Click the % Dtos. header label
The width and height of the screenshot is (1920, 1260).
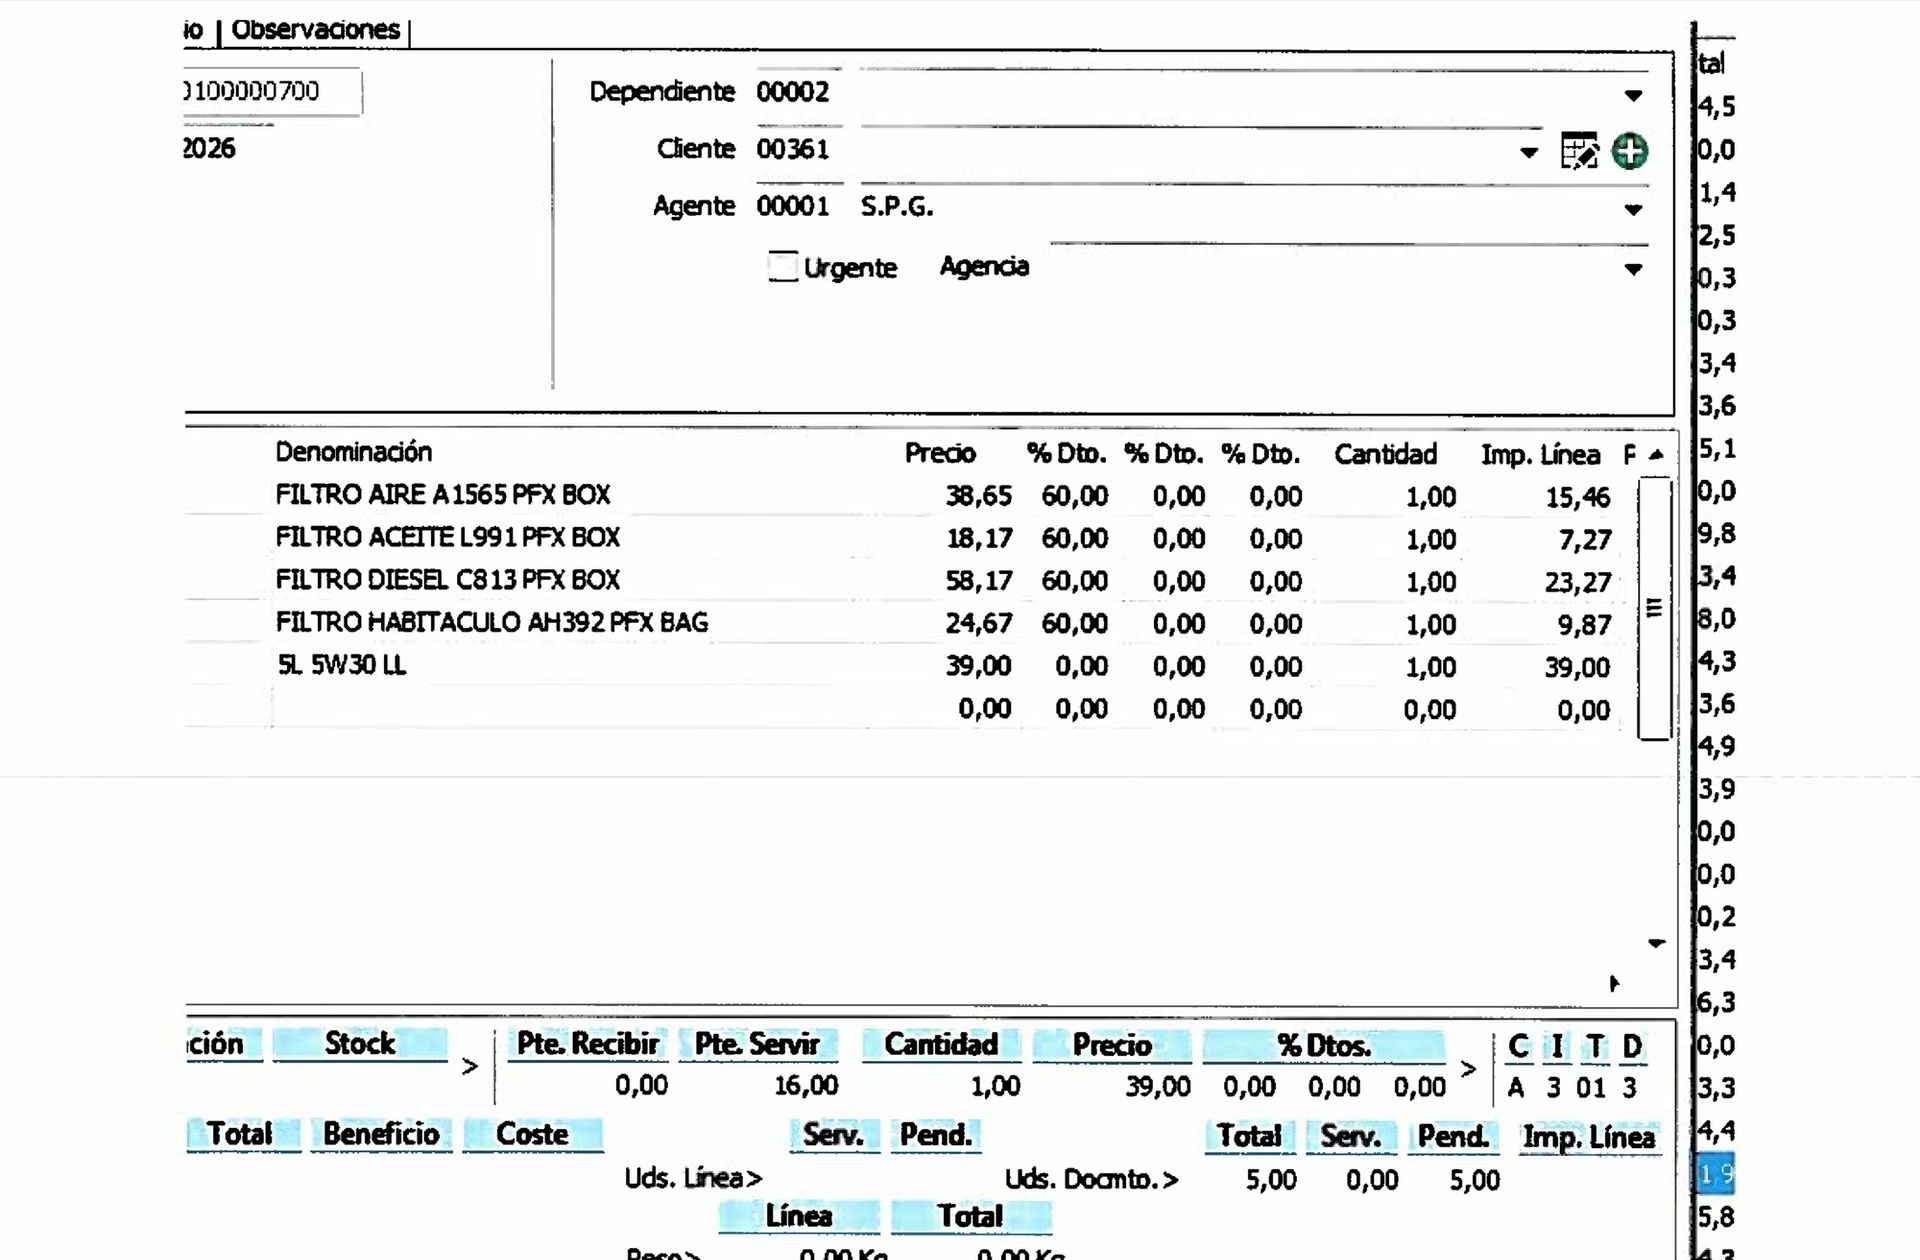(x=1323, y=1046)
